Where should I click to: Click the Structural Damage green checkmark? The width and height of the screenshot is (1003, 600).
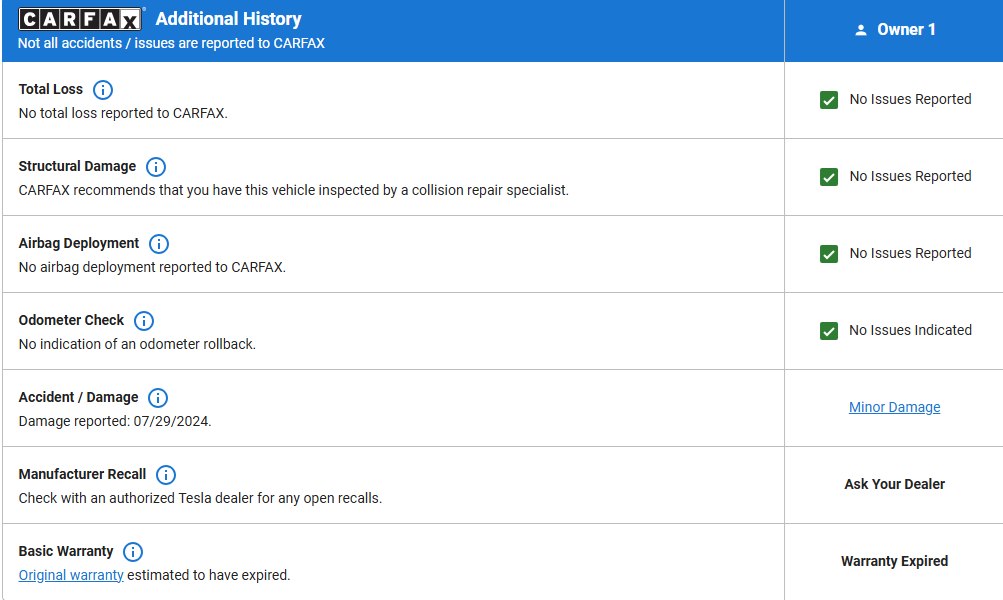point(829,177)
